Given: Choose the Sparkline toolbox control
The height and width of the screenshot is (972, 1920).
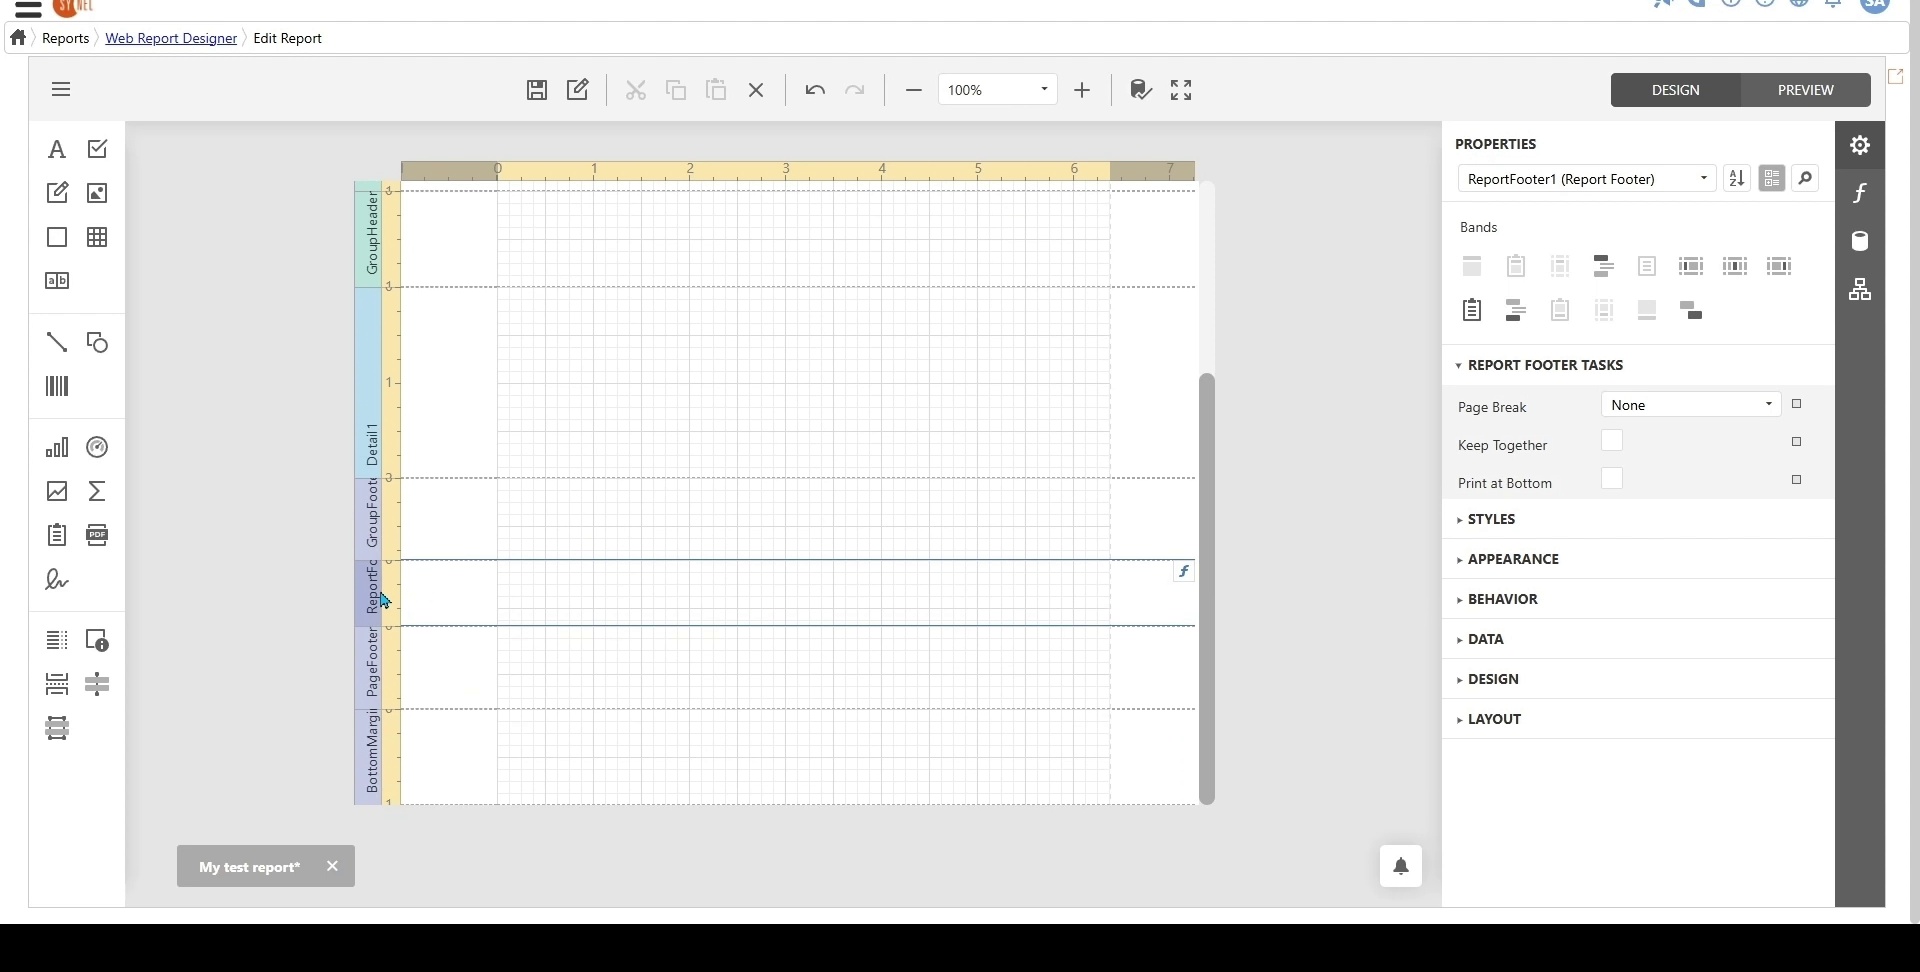Looking at the screenshot, I should 57,492.
